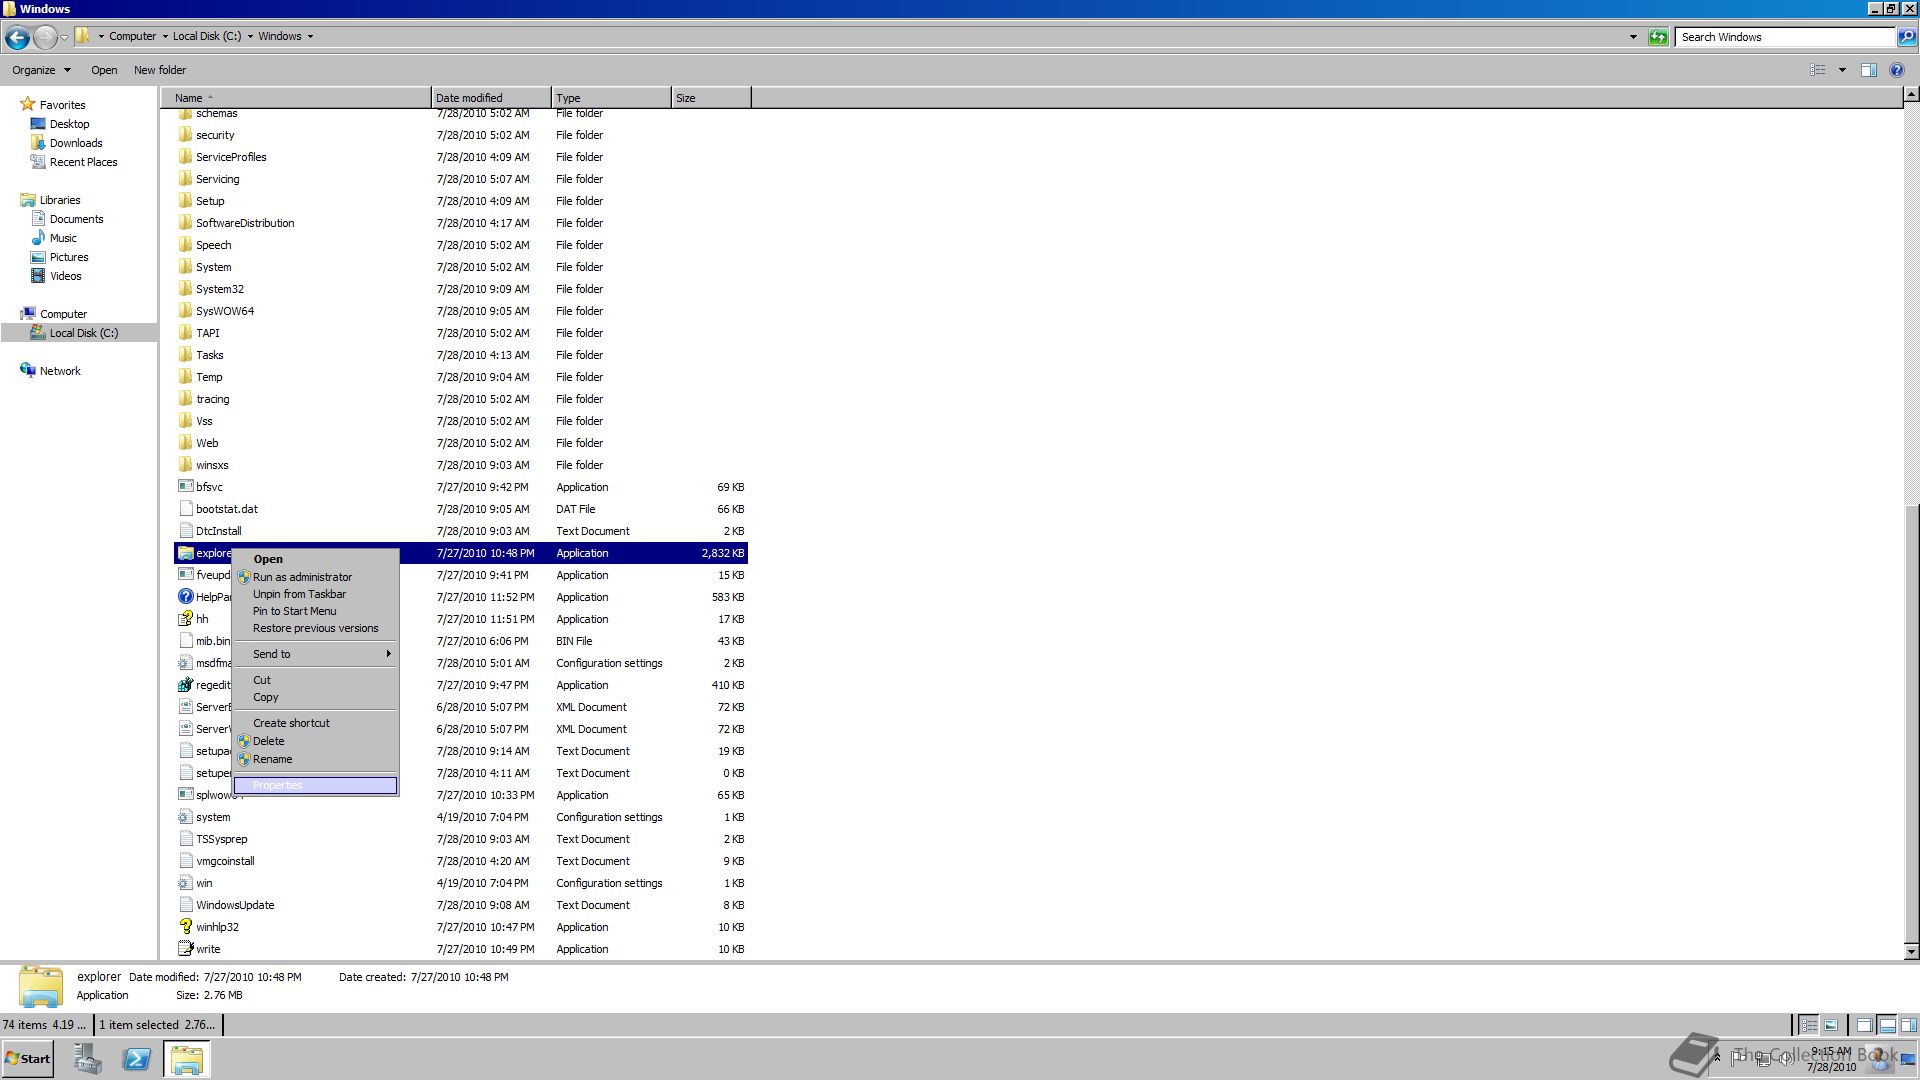Expand the view options dropdown arrow
1920x1080 pixels.
tap(1842, 70)
